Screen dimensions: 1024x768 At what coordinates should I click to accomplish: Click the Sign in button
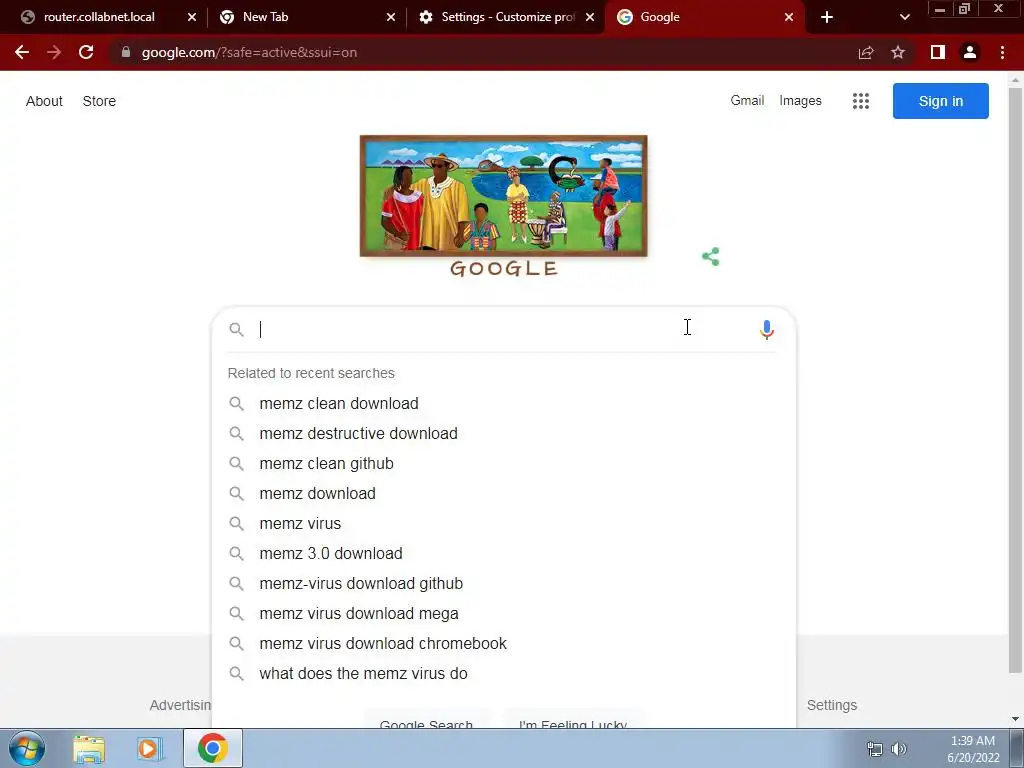940,101
